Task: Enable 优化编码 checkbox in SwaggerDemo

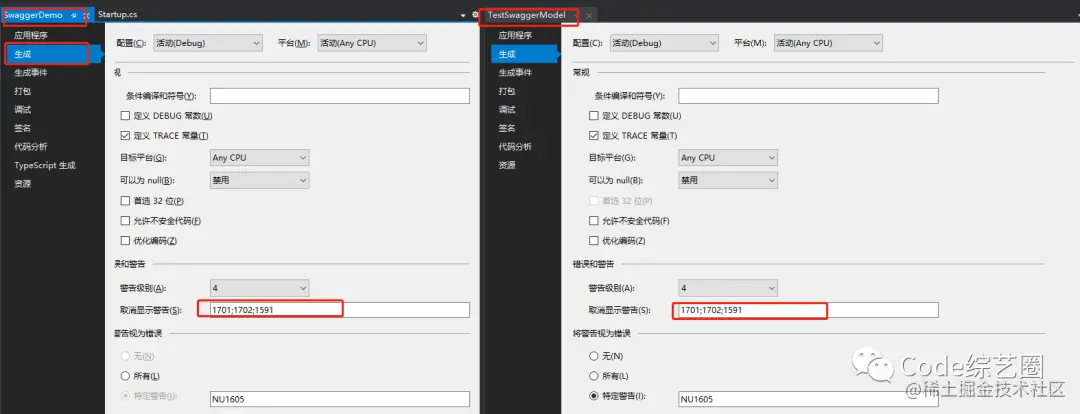Action: coord(125,240)
